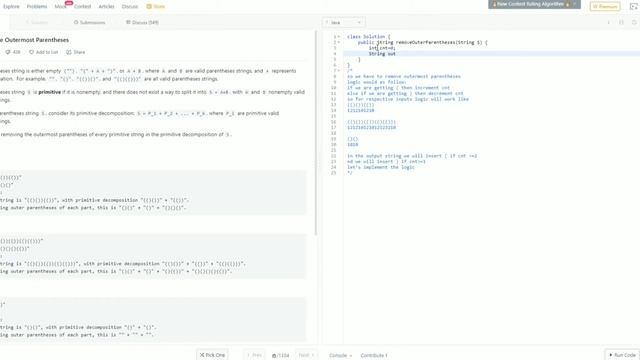Click Add to List heart button
640x360 pixels.
[x=43, y=52]
